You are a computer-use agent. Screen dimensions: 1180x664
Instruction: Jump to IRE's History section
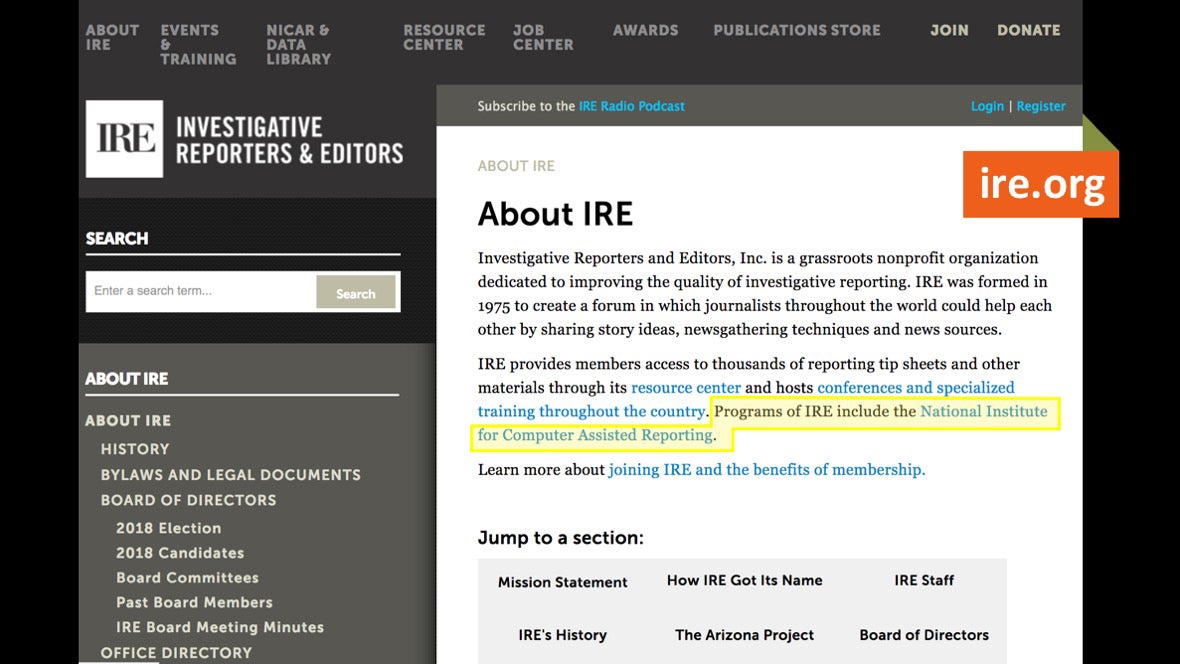pyautogui.click(x=562, y=635)
